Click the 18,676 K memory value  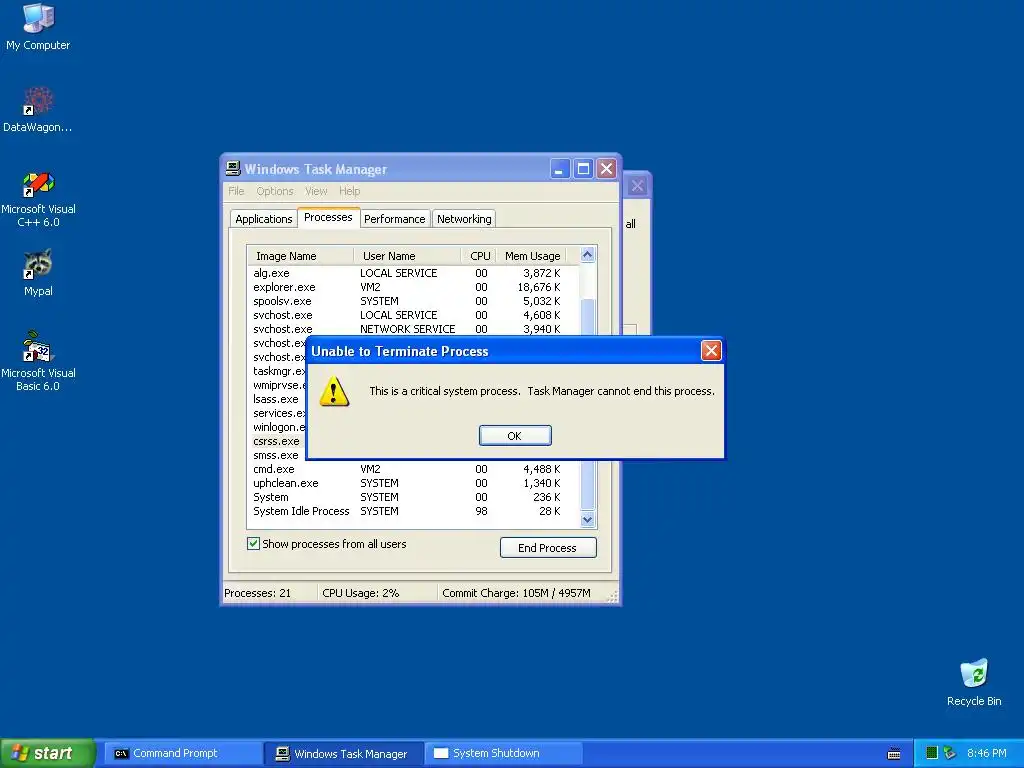539,287
